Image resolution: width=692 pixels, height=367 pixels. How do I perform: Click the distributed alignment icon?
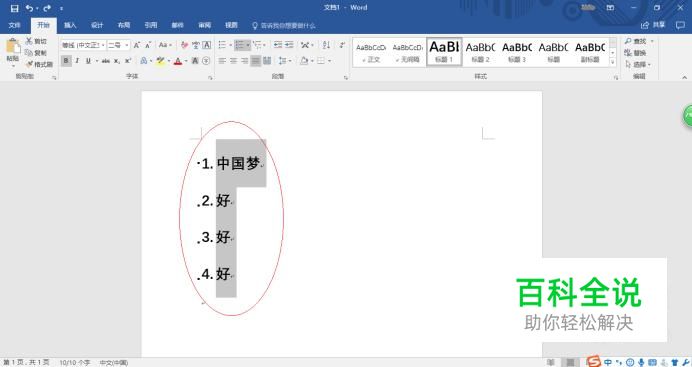[267, 61]
